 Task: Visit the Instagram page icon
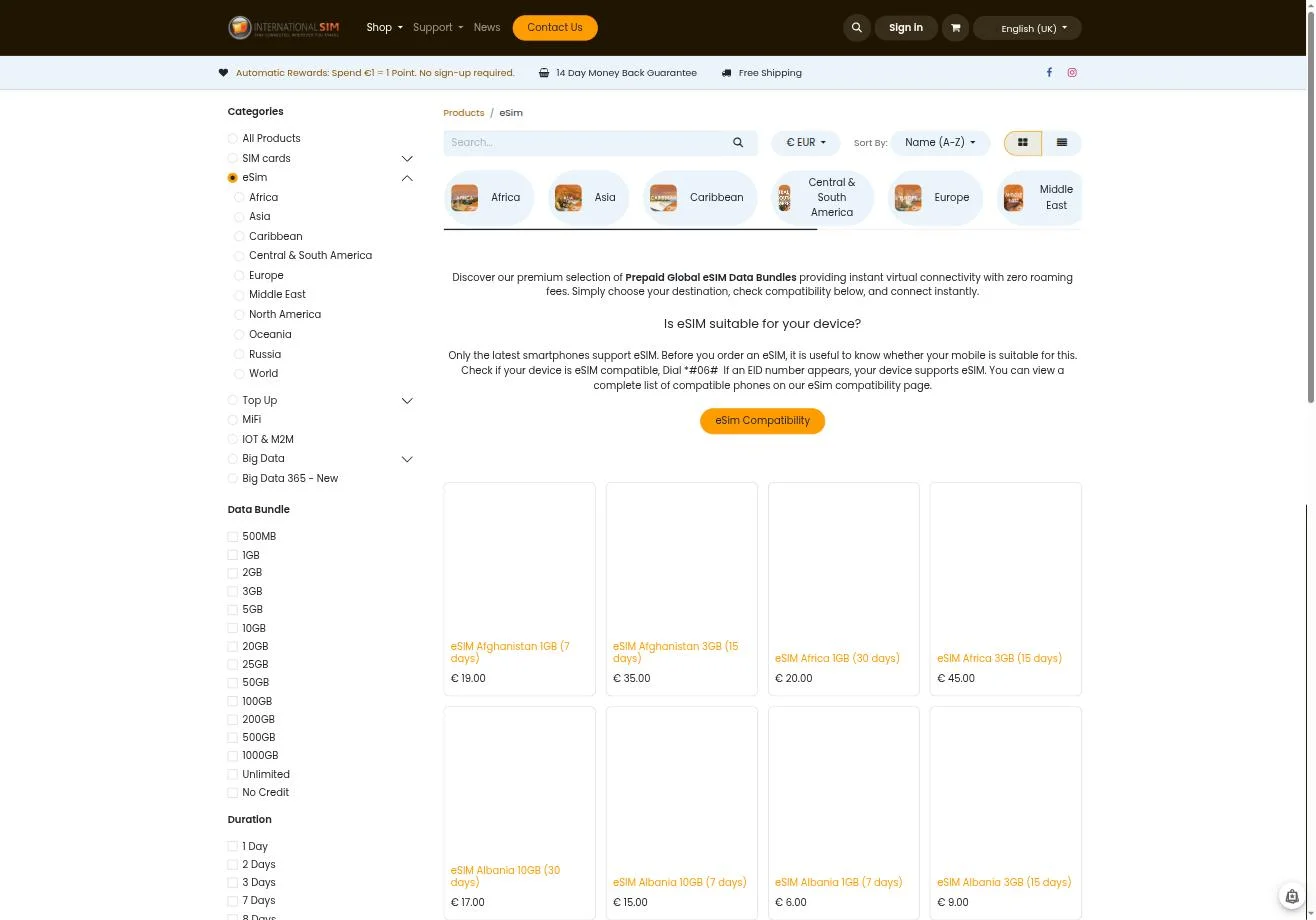[1072, 73]
